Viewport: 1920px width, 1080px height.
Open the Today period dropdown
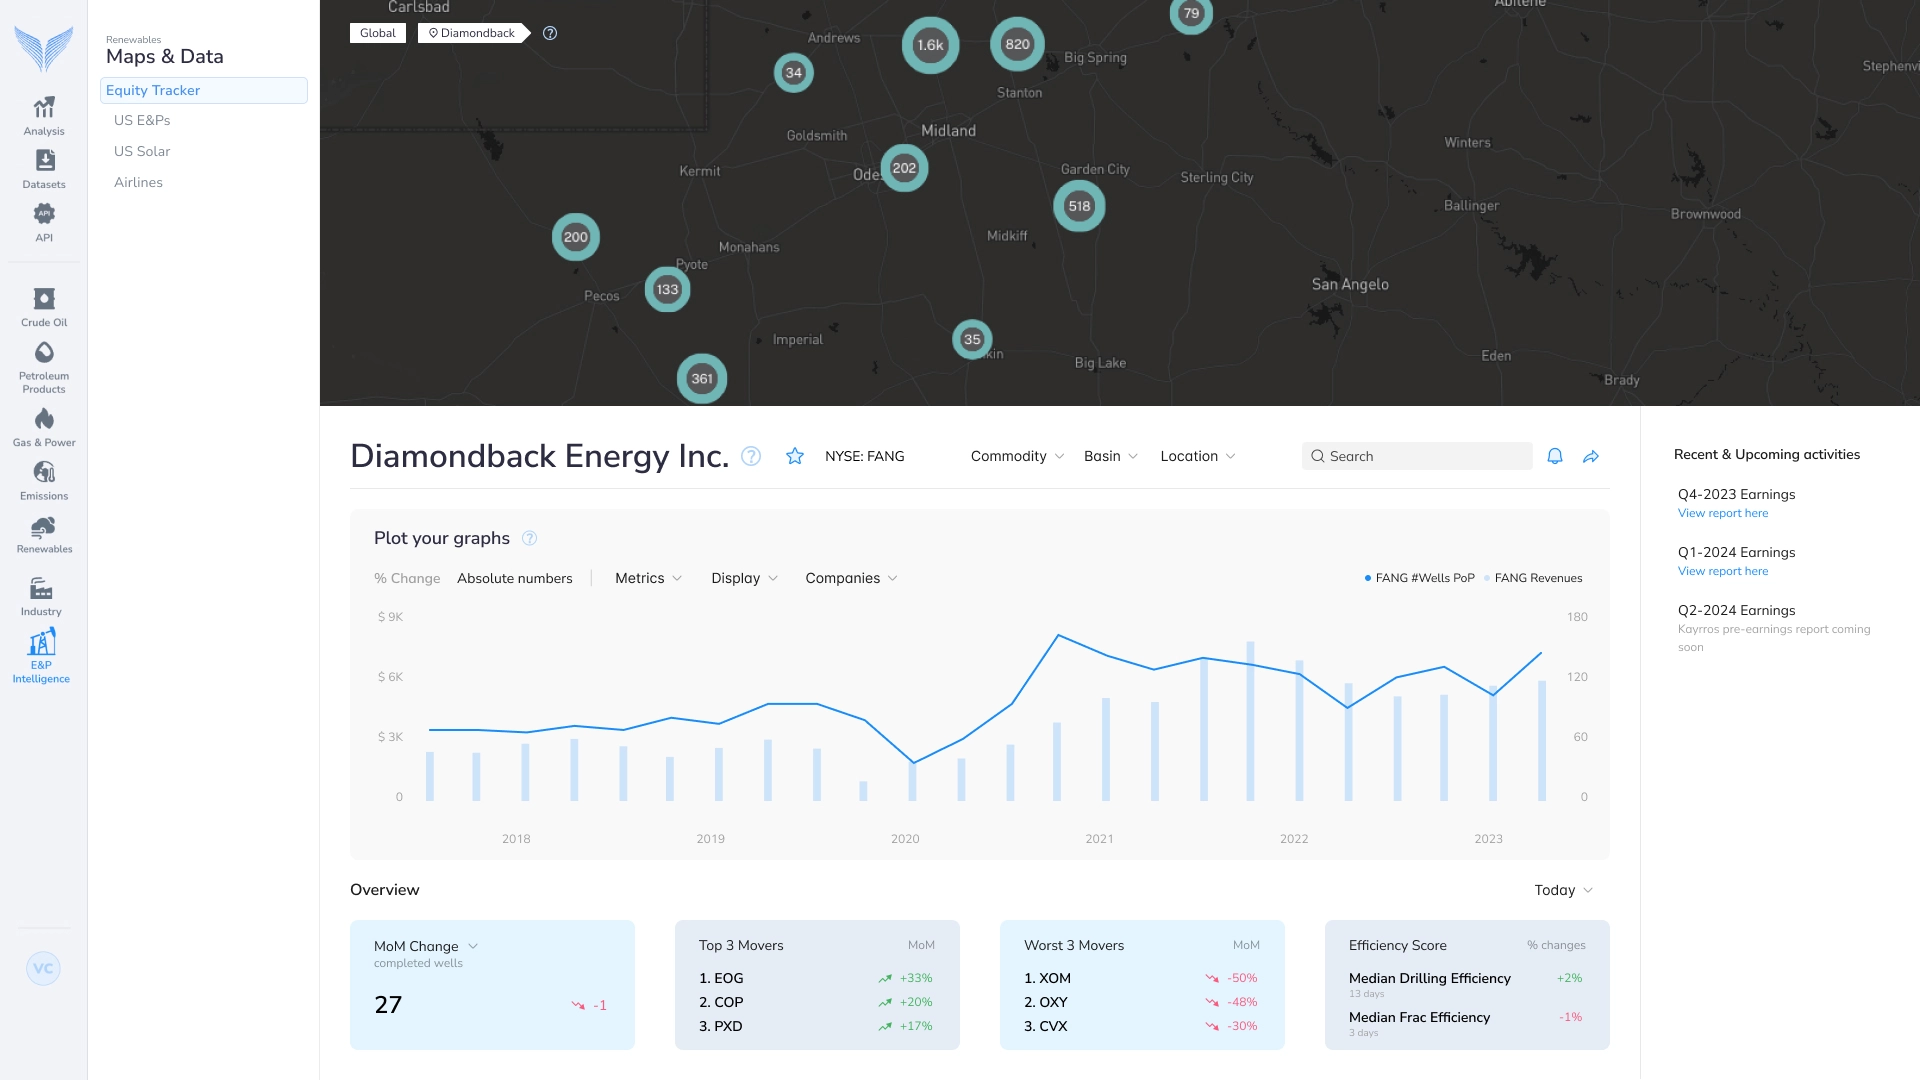[x=1564, y=890]
